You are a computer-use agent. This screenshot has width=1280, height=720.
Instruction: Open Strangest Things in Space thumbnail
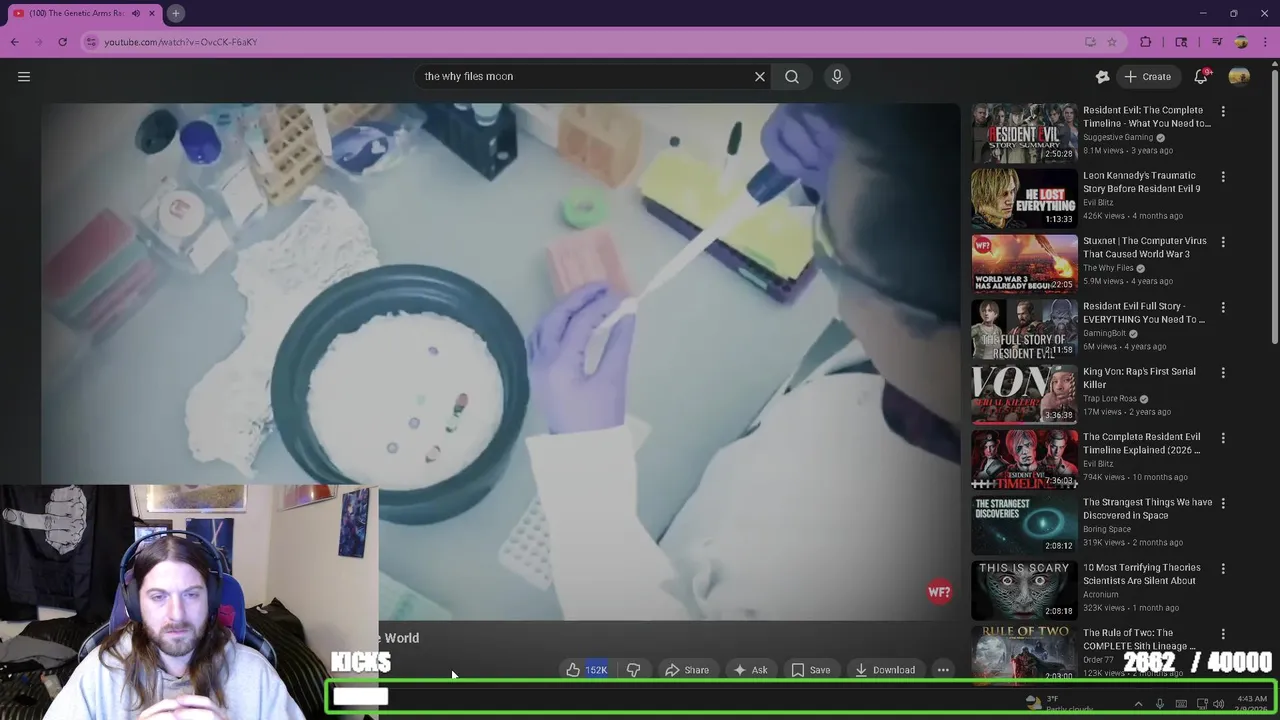click(1024, 524)
